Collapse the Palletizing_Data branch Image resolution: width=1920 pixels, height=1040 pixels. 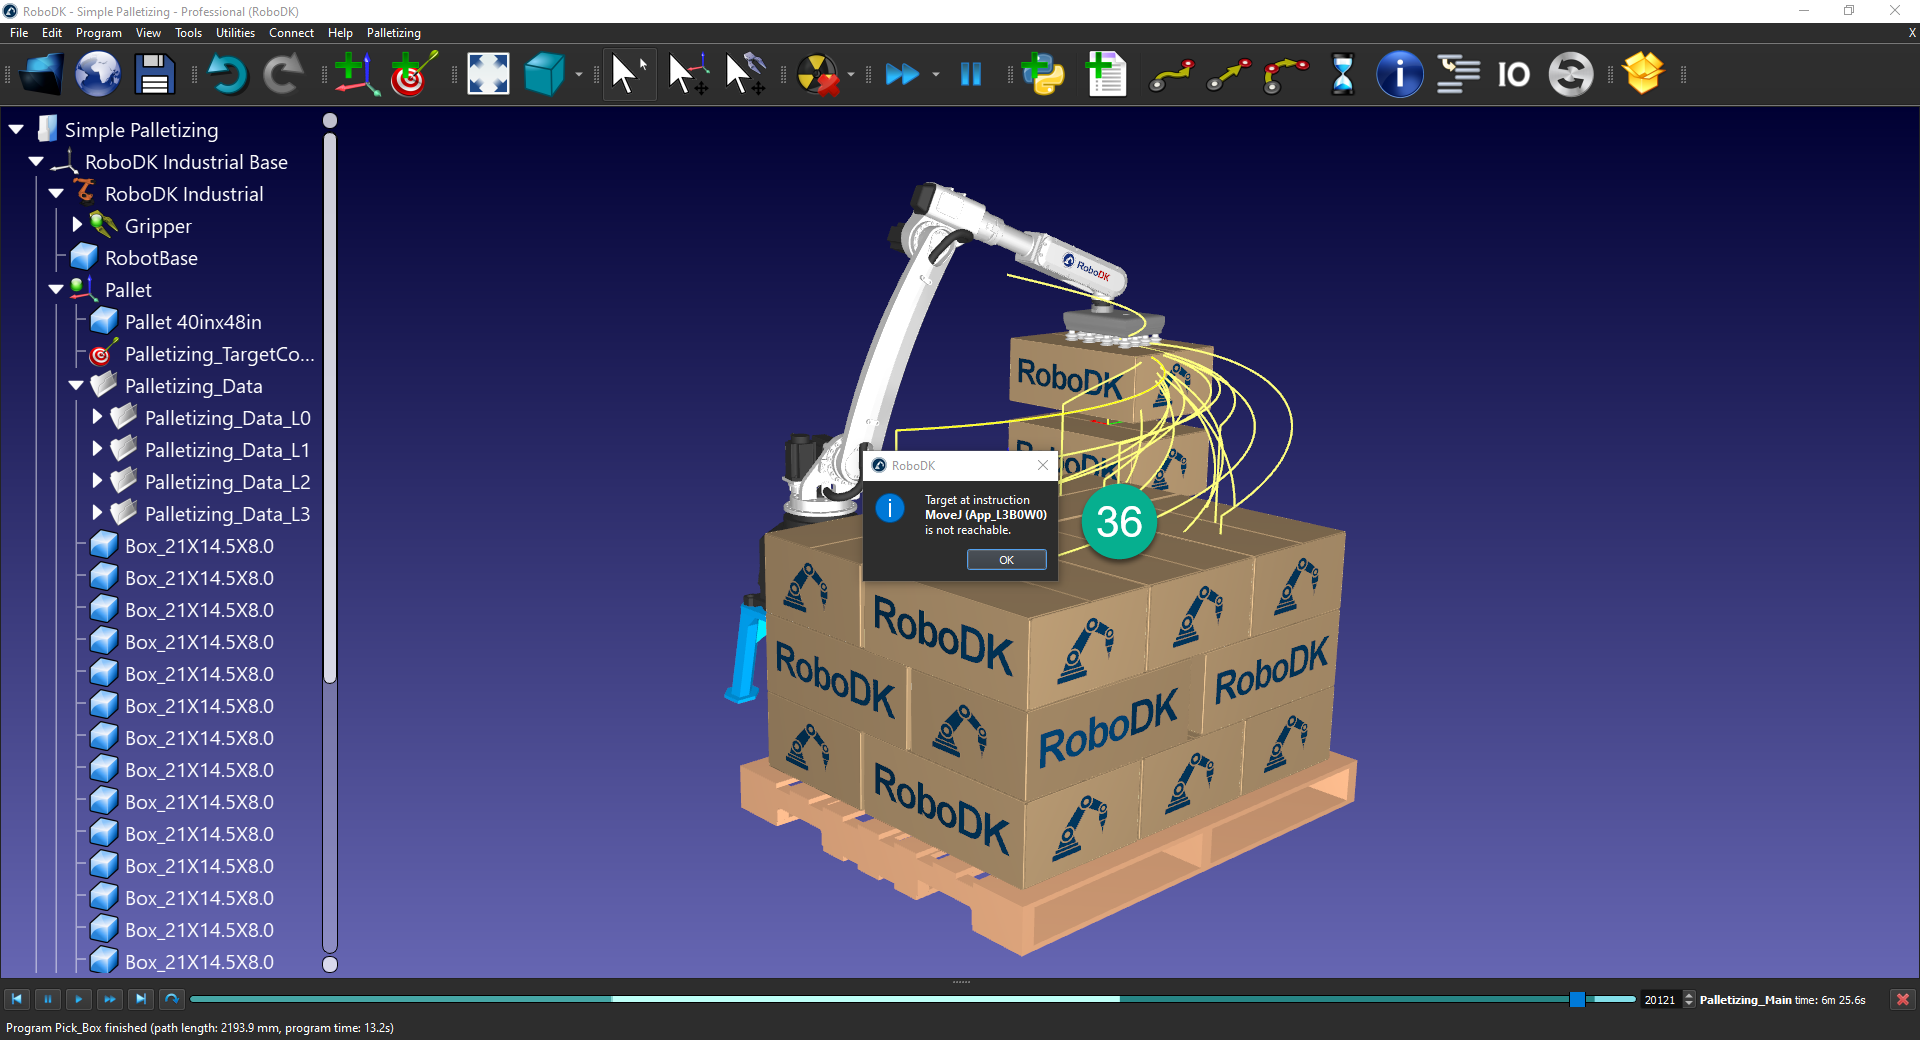(76, 386)
